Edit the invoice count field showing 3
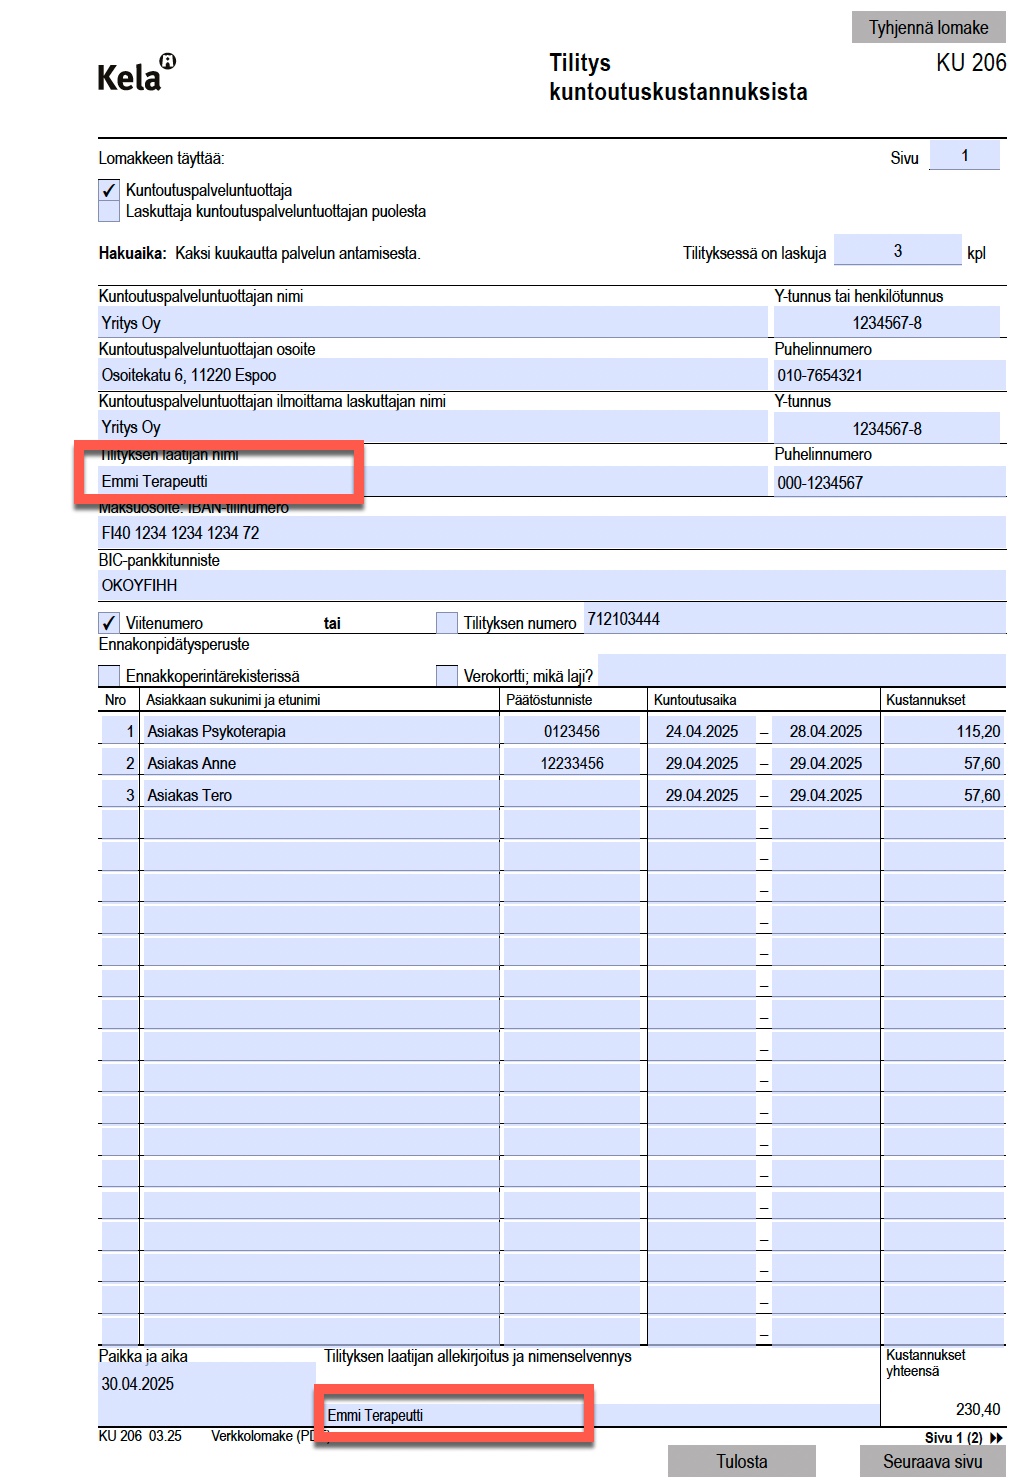Image resolution: width=1036 pixels, height=1480 pixels. (897, 251)
